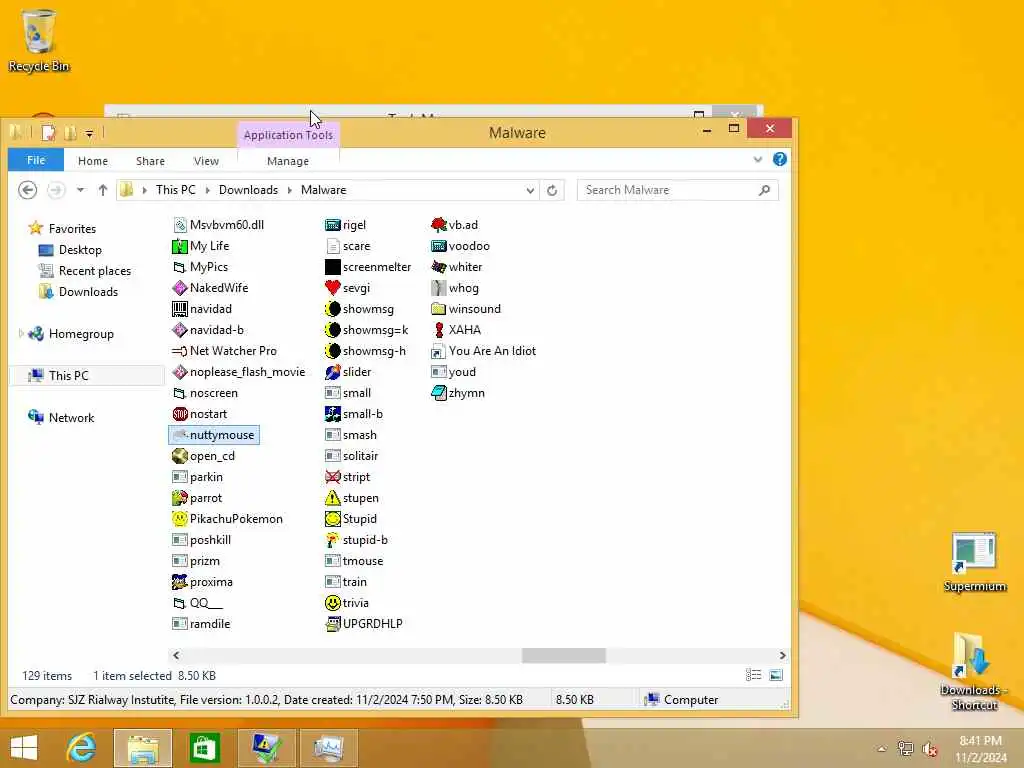Screen dimensions: 1024x768
Task: Open the Manage ribbon tab
Action: click(288, 161)
